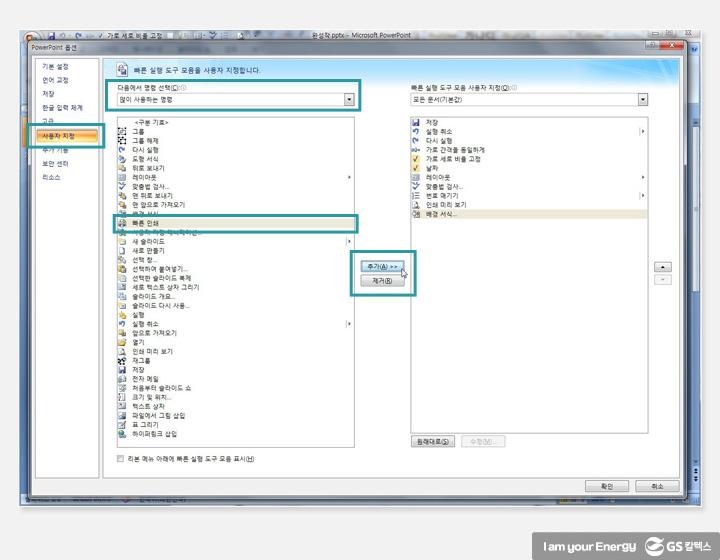Select the 빠른 인쇄 (Quick Print) command icon
Viewport: 720px width, 560px height.
(x=121, y=223)
